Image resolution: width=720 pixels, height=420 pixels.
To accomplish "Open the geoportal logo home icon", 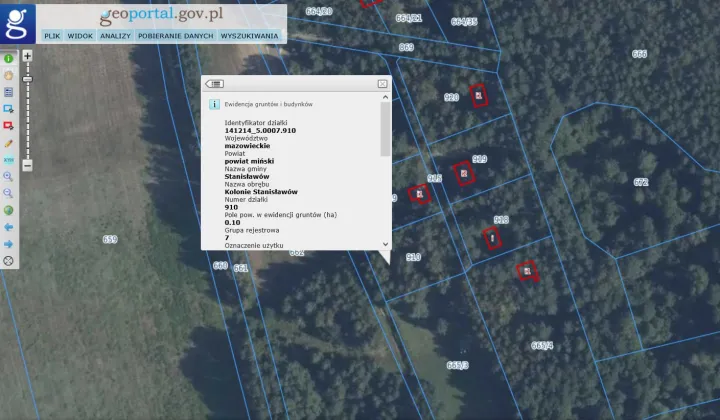I will (17, 23).
